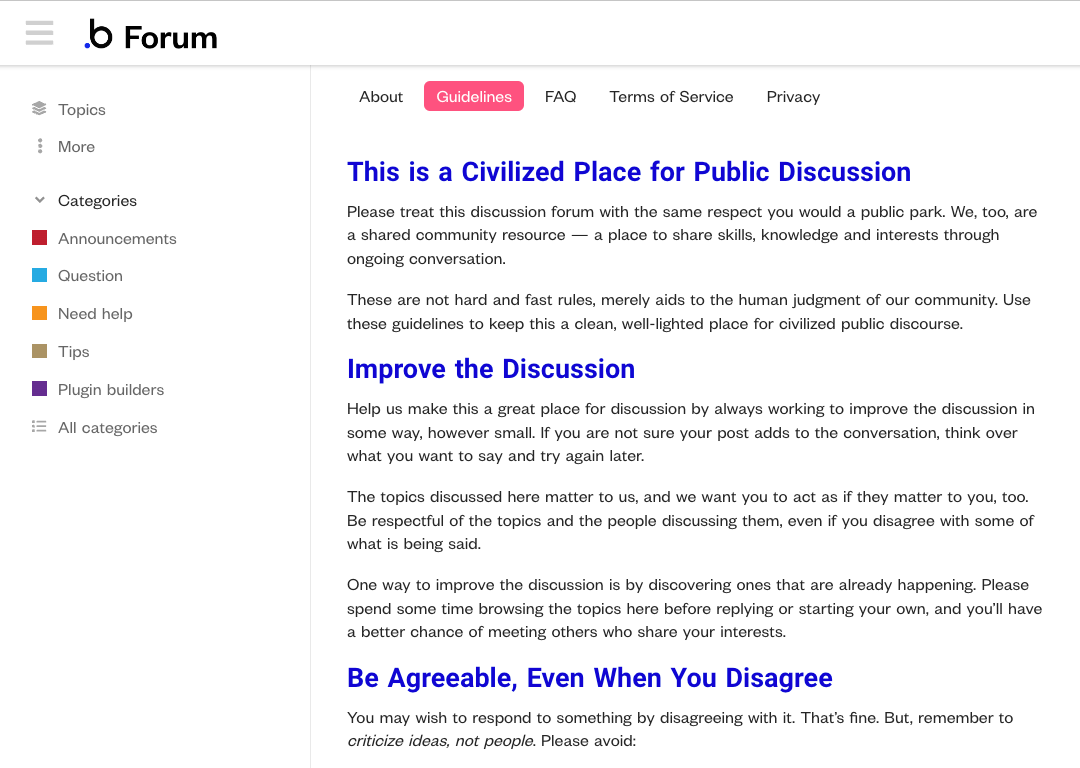Open the More section icon in sidebar
1080x768 pixels.
39,146
